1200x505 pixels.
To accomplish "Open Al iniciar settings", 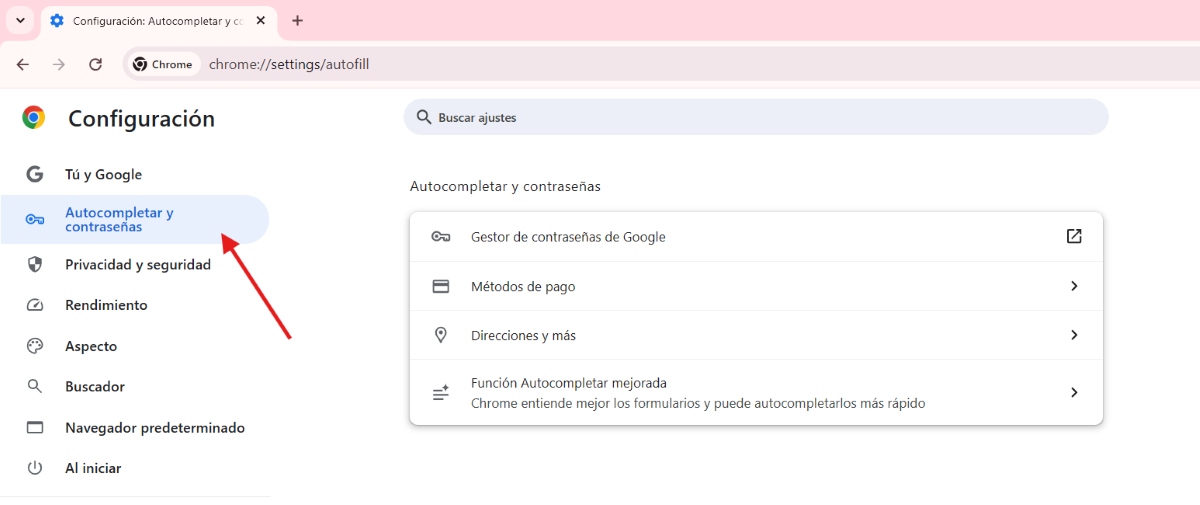I will 135,468.
